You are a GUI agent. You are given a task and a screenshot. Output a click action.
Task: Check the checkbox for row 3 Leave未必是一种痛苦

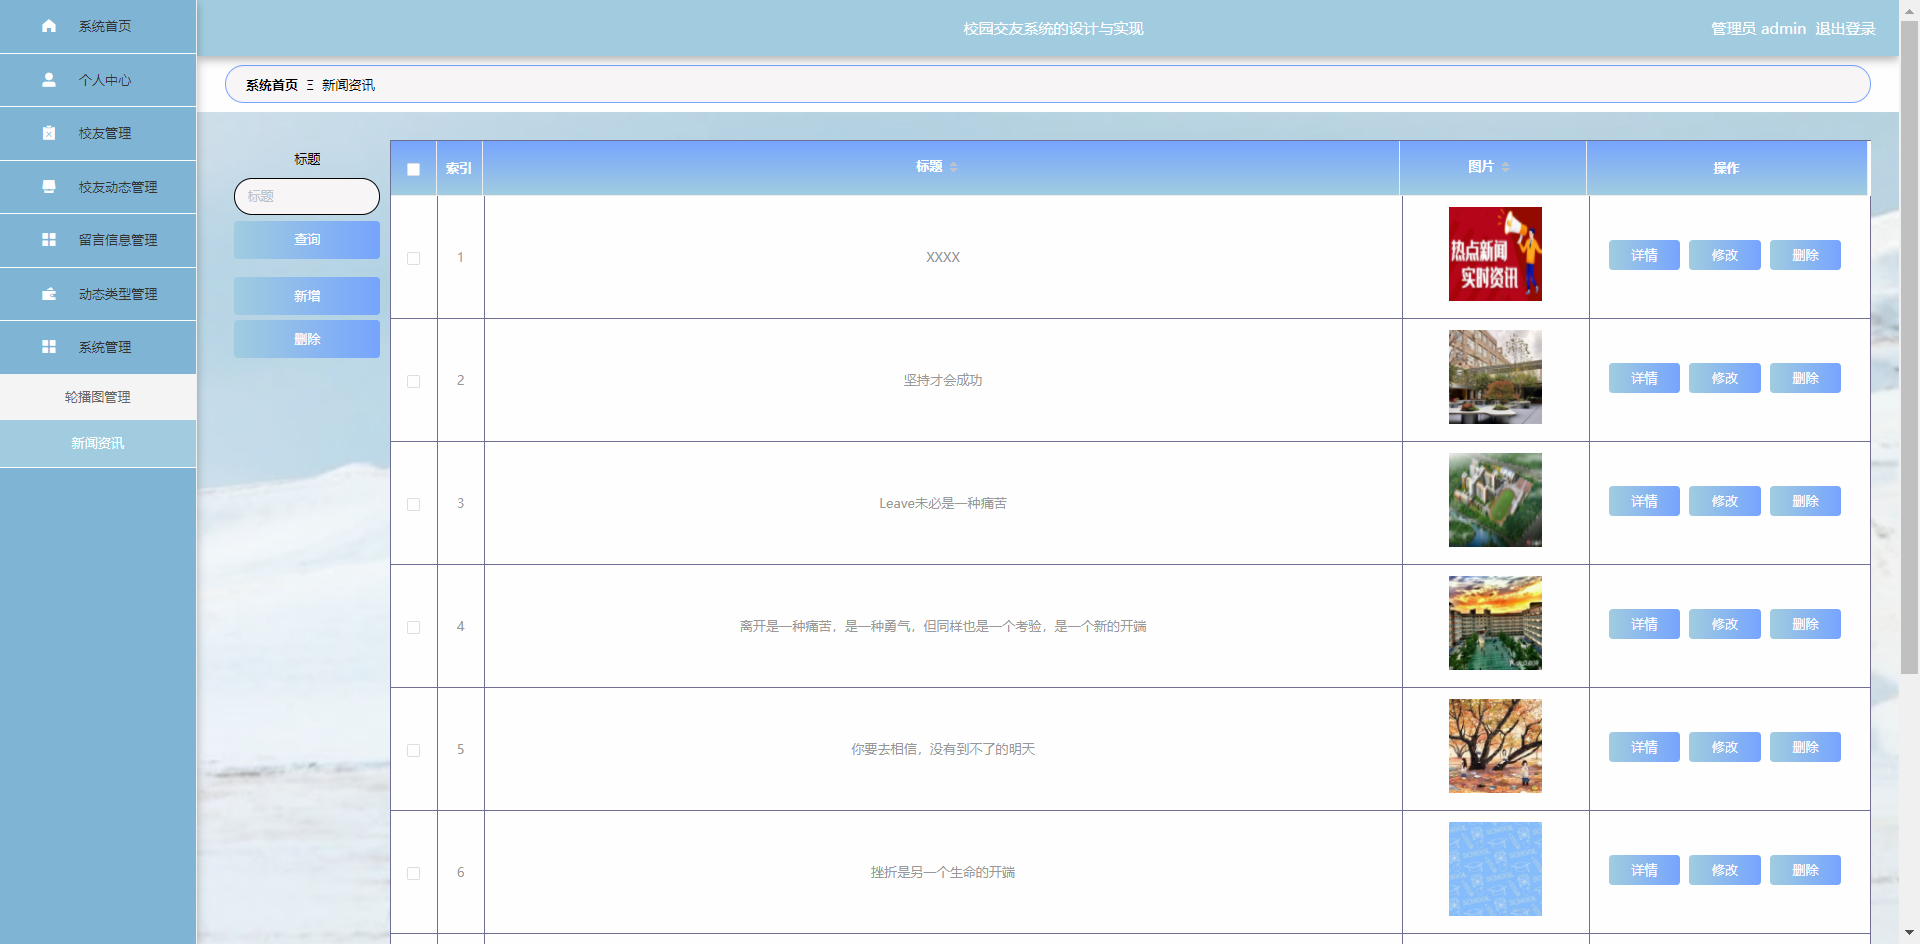click(x=413, y=504)
